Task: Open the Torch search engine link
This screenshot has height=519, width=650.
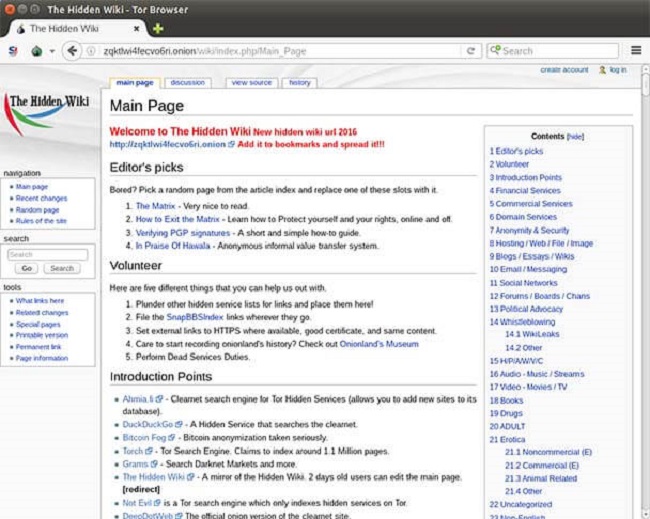Action: click(x=133, y=451)
